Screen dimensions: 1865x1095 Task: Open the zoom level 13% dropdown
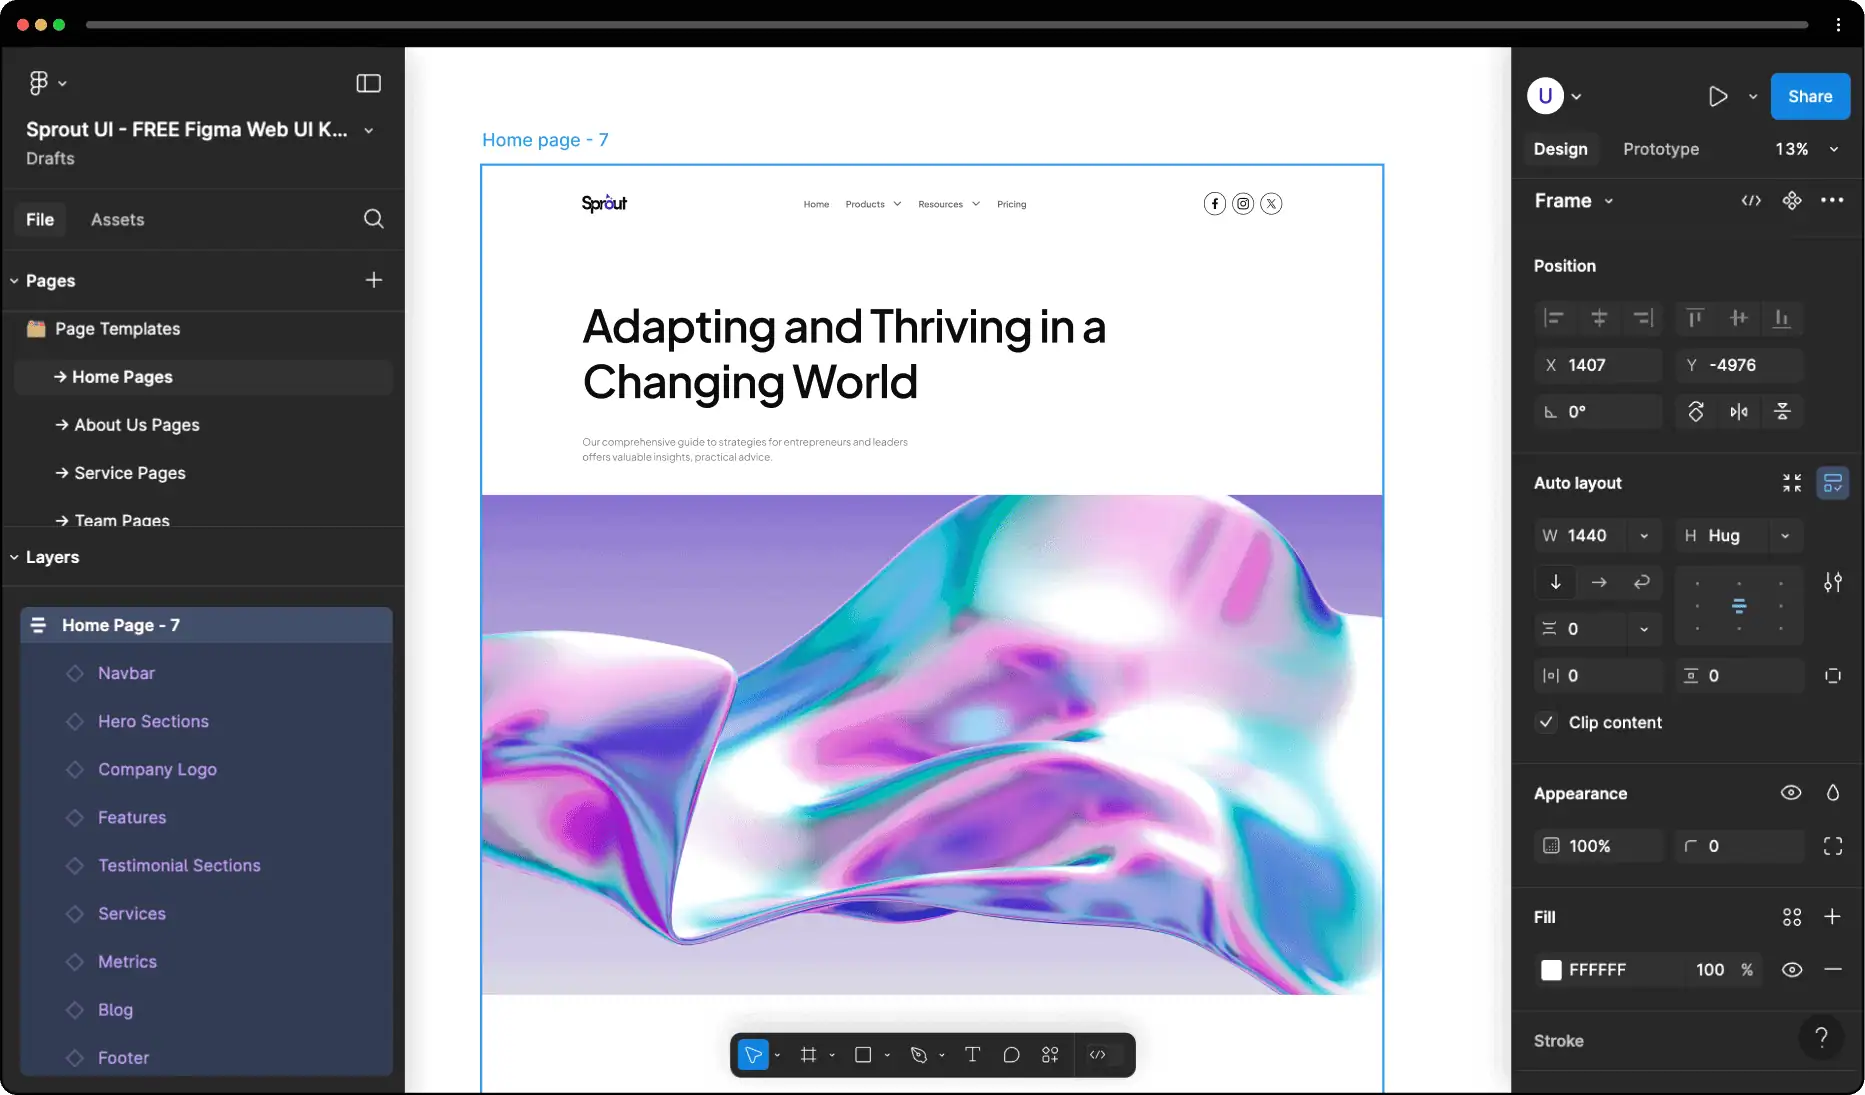(1805, 149)
